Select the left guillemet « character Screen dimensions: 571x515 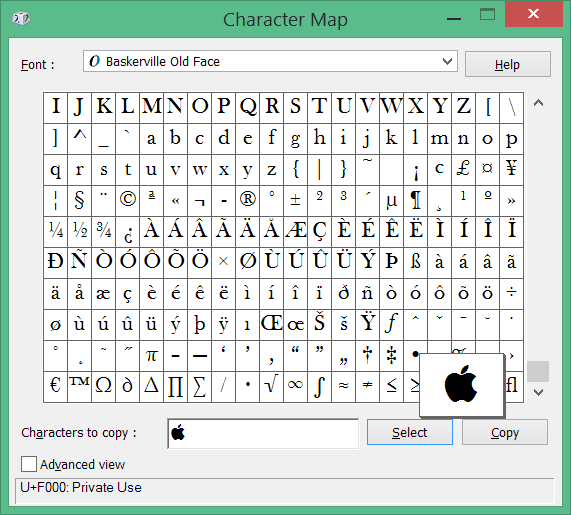[x=176, y=200]
